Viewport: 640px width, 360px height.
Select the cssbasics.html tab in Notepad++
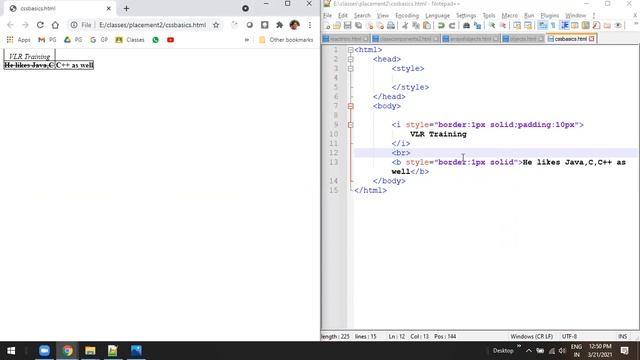click(570, 39)
